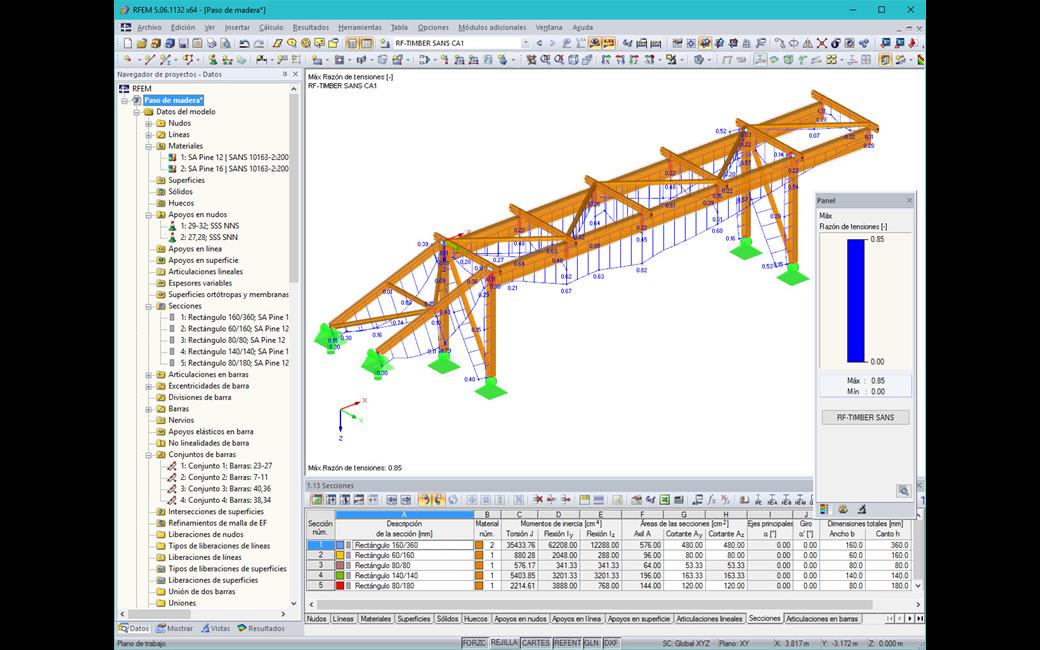
Task: Click the Print icon in toolbar
Action: 212,43
